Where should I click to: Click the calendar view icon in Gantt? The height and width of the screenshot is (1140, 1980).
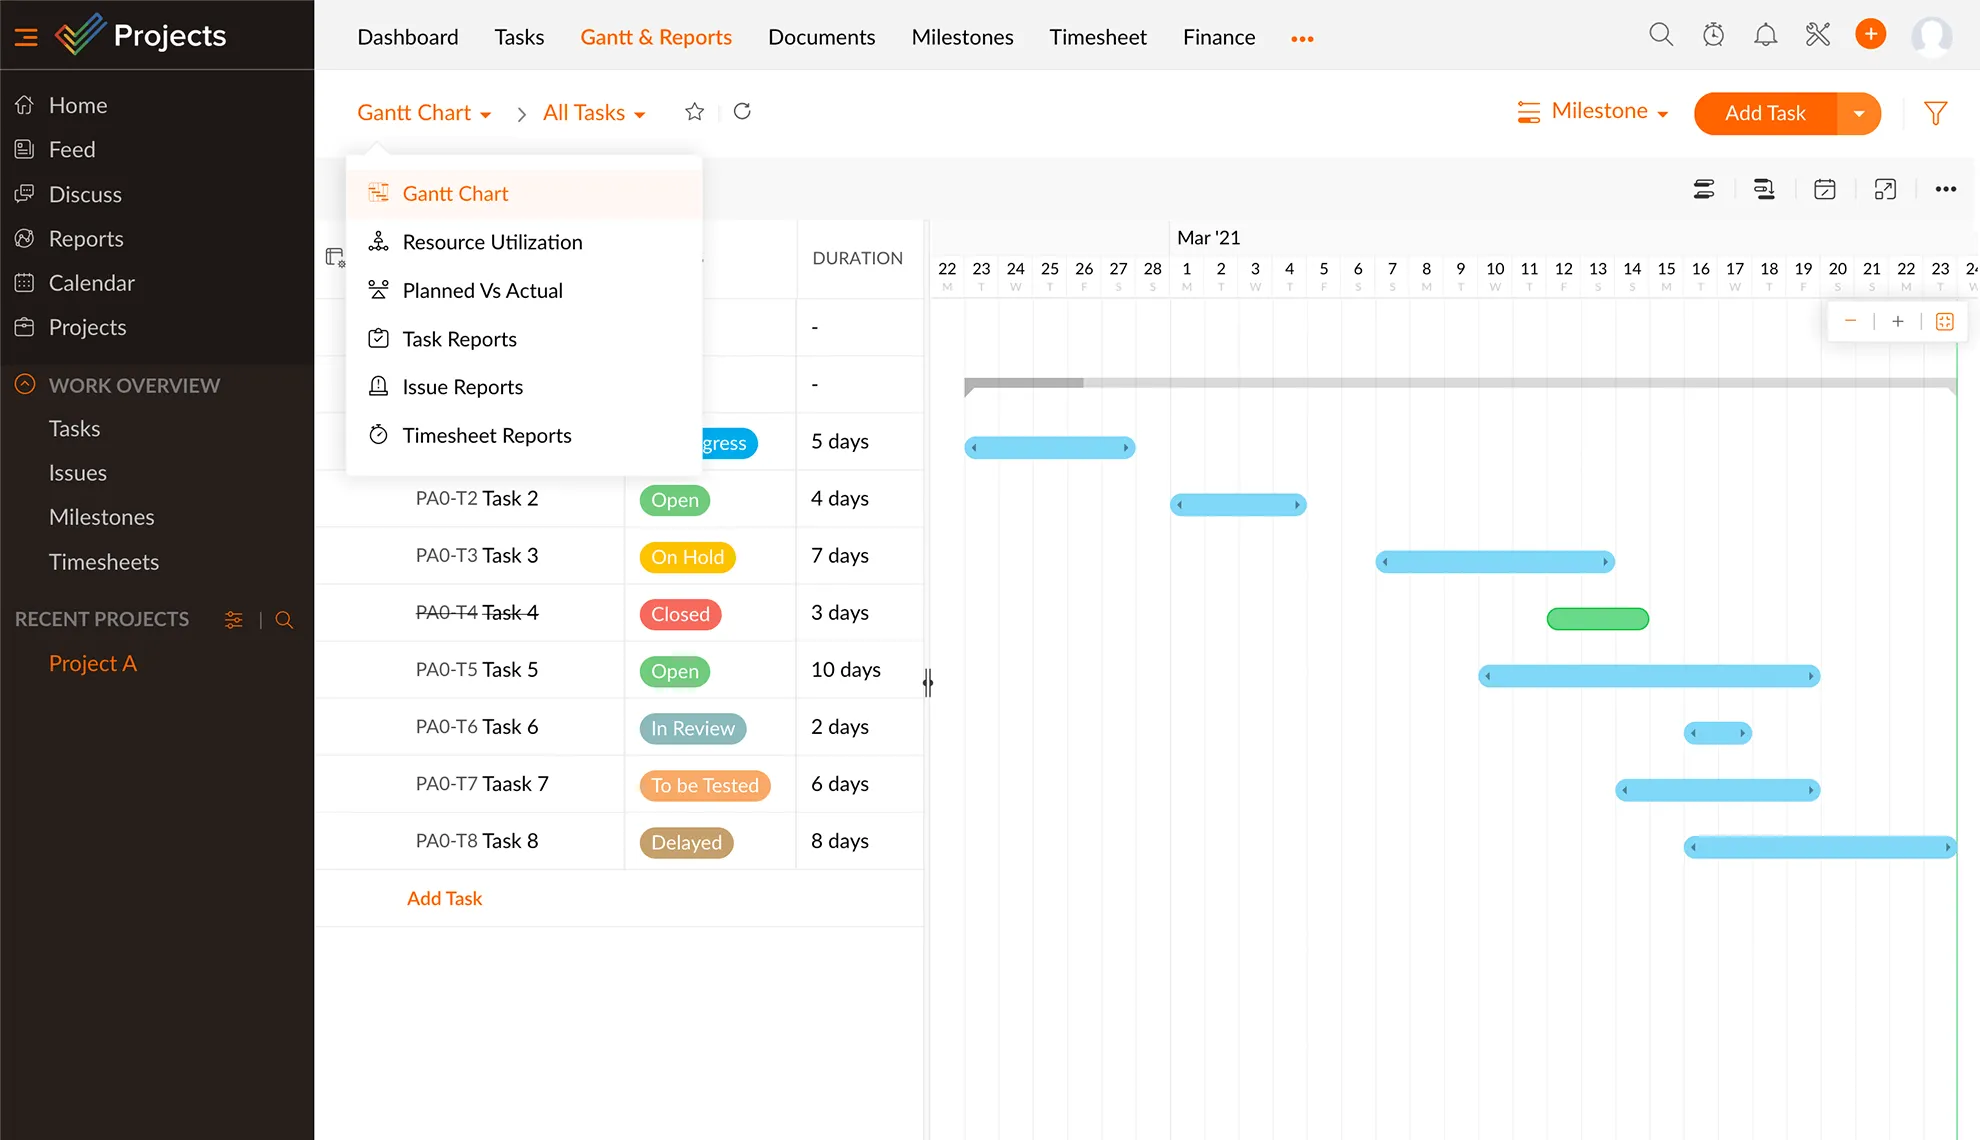click(1825, 189)
